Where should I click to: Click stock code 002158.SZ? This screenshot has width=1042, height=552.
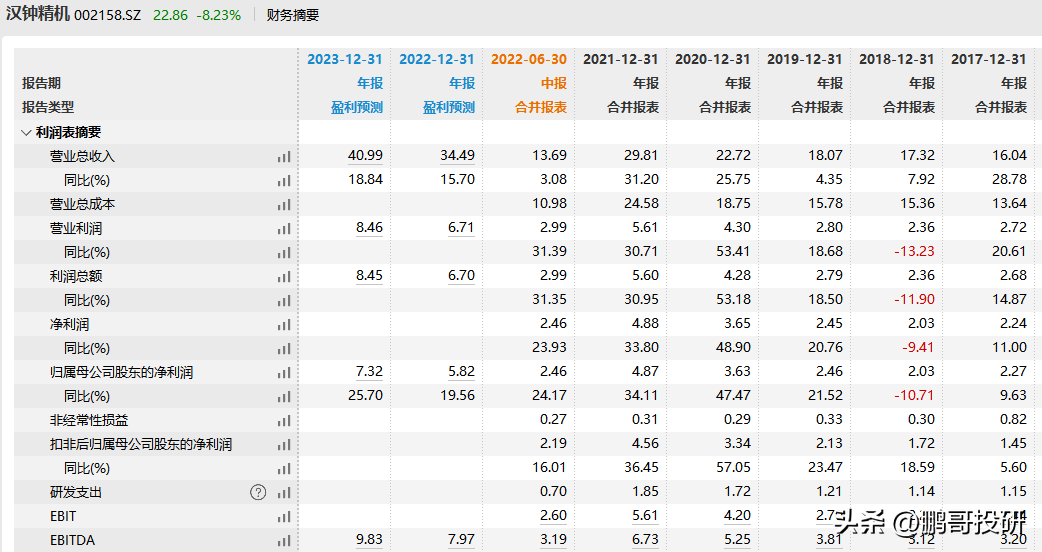pos(108,15)
